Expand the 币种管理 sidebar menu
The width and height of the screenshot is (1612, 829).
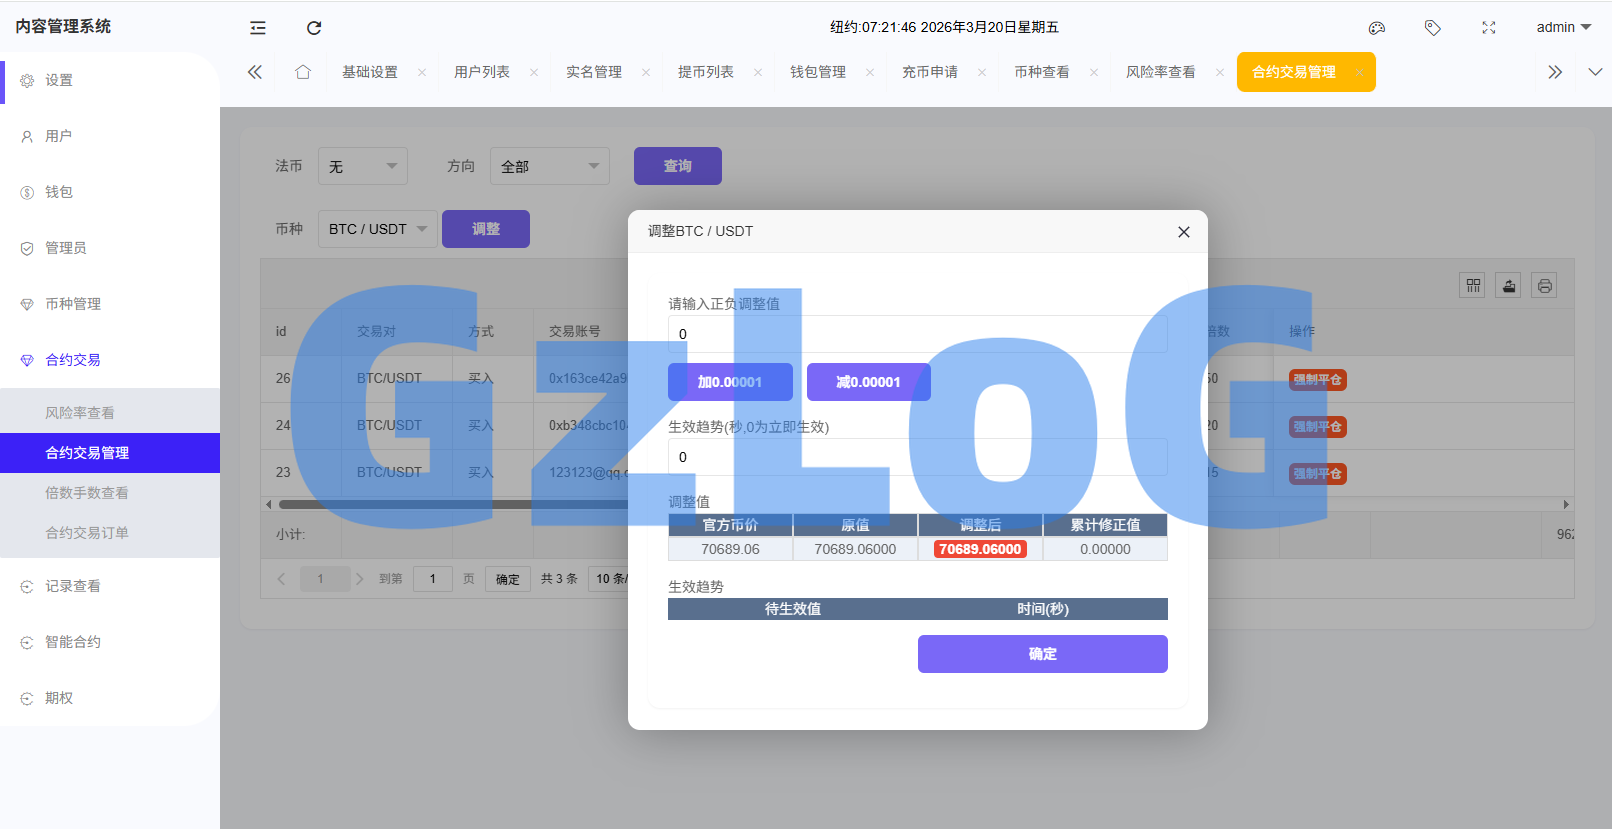coord(73,304)
